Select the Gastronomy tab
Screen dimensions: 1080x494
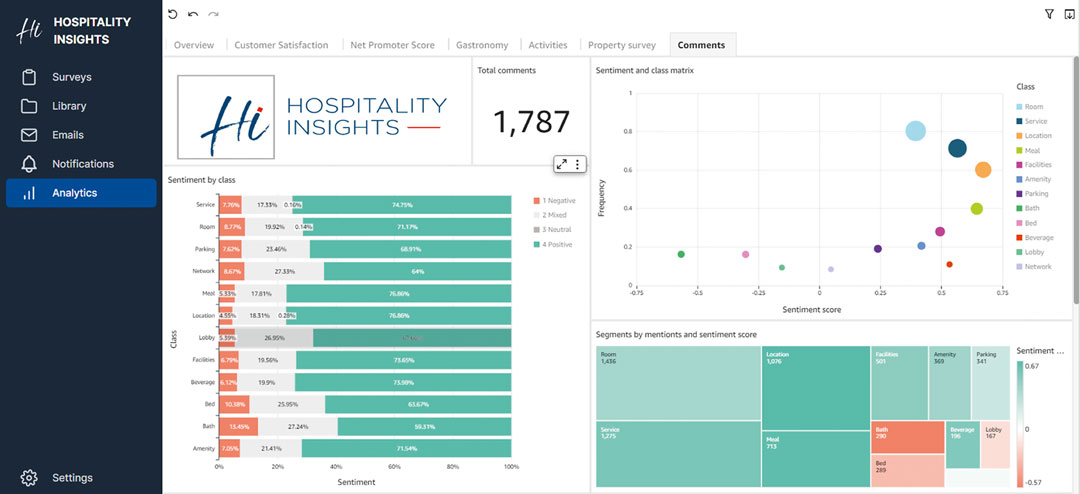point(482,45)
